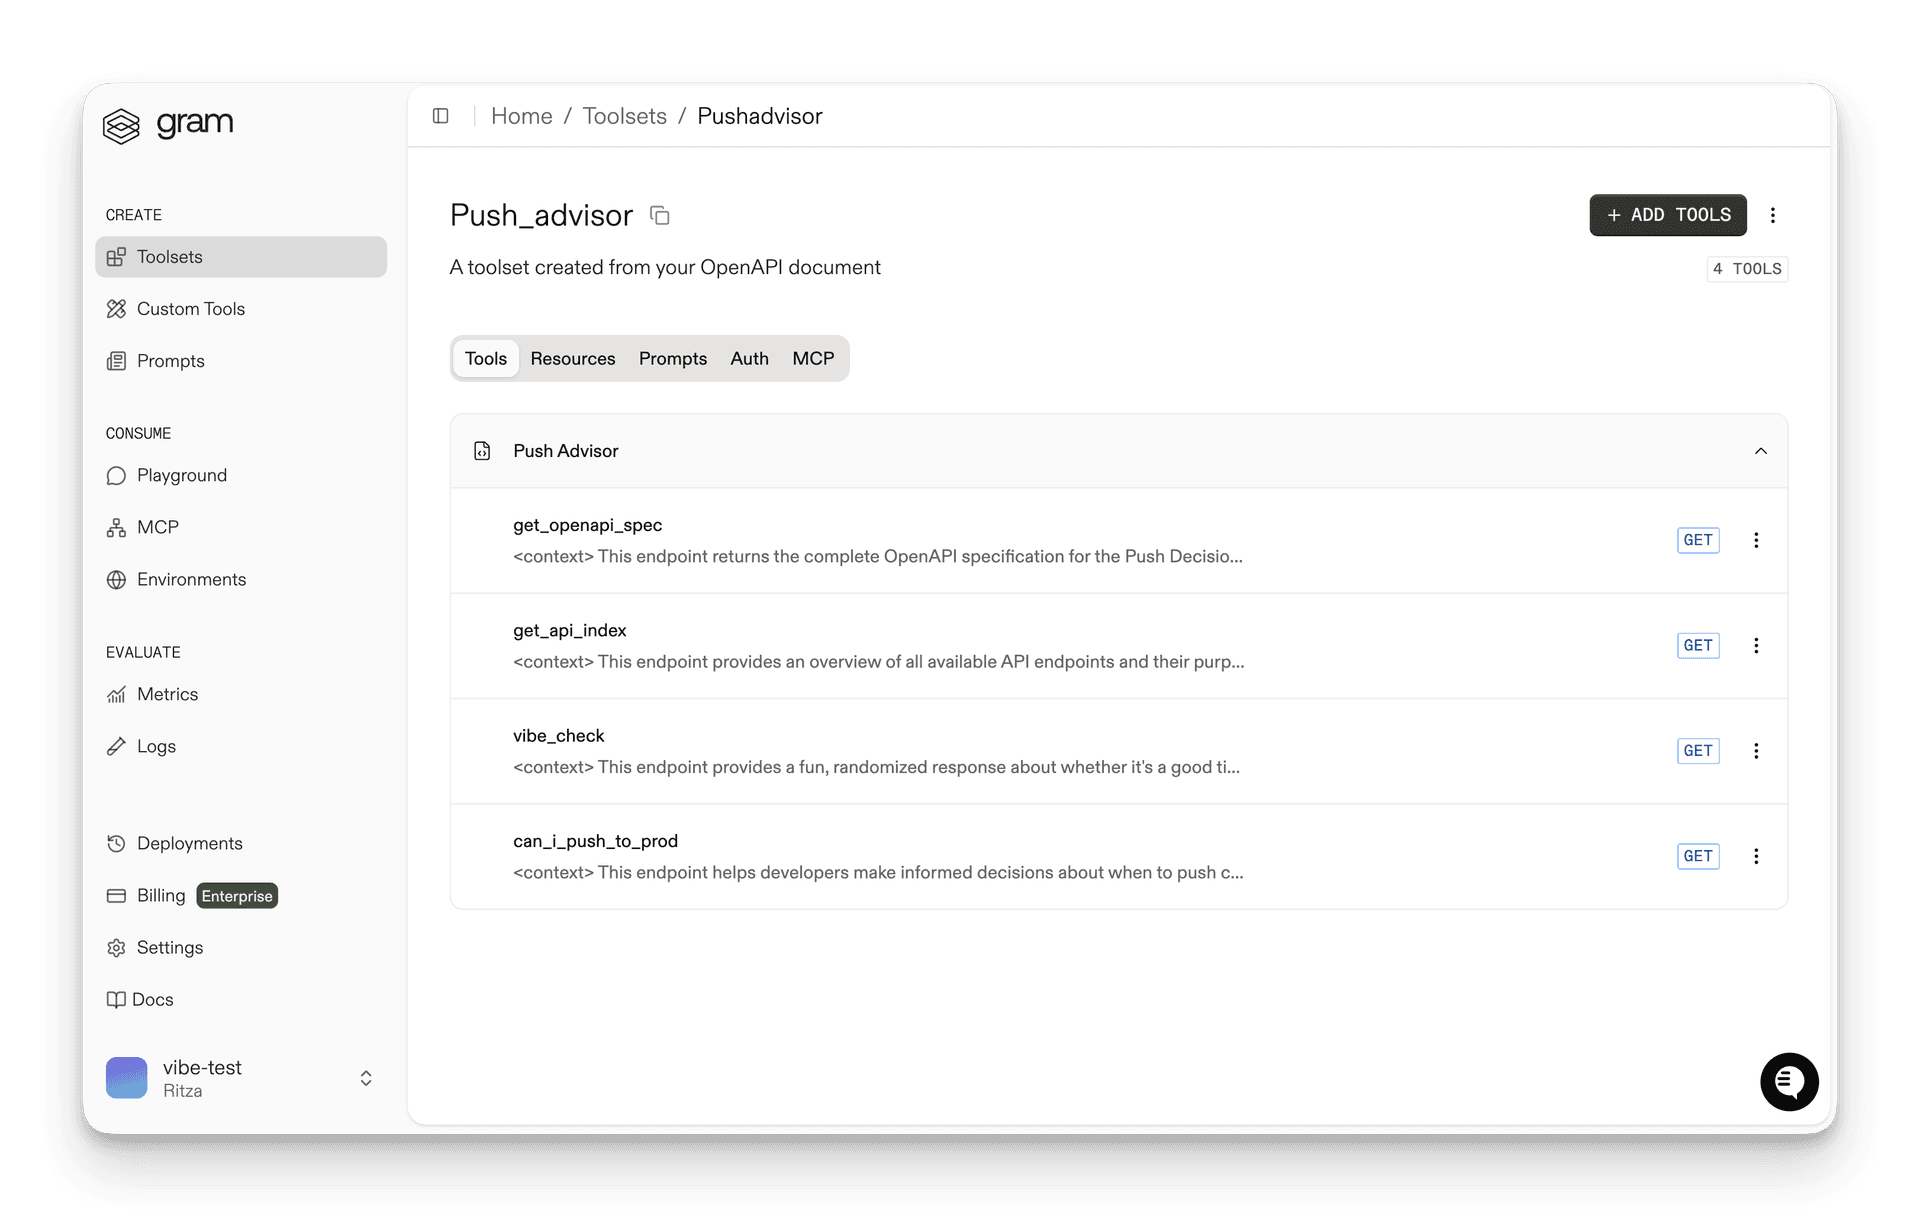Click the gram logo in the sidebar
This screenshot has width=1920, height=1217.
click(167, 124)
